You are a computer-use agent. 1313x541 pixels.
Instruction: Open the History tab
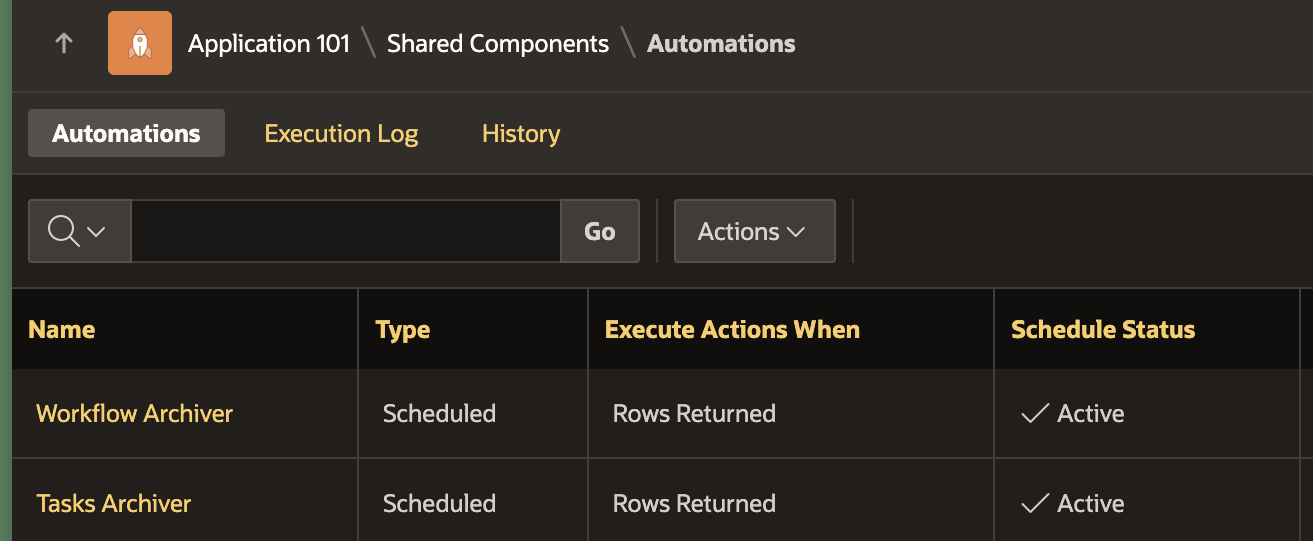point(521,134)
